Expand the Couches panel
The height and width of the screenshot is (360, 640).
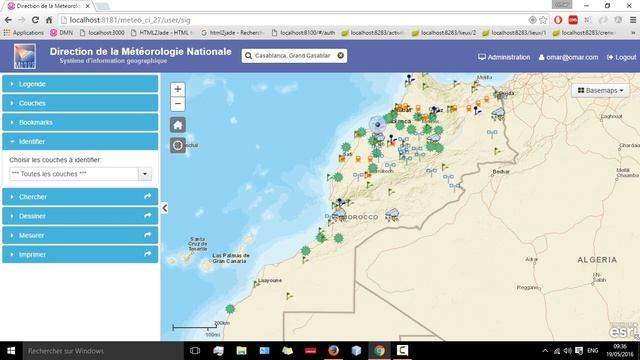[x=80, y=103]
